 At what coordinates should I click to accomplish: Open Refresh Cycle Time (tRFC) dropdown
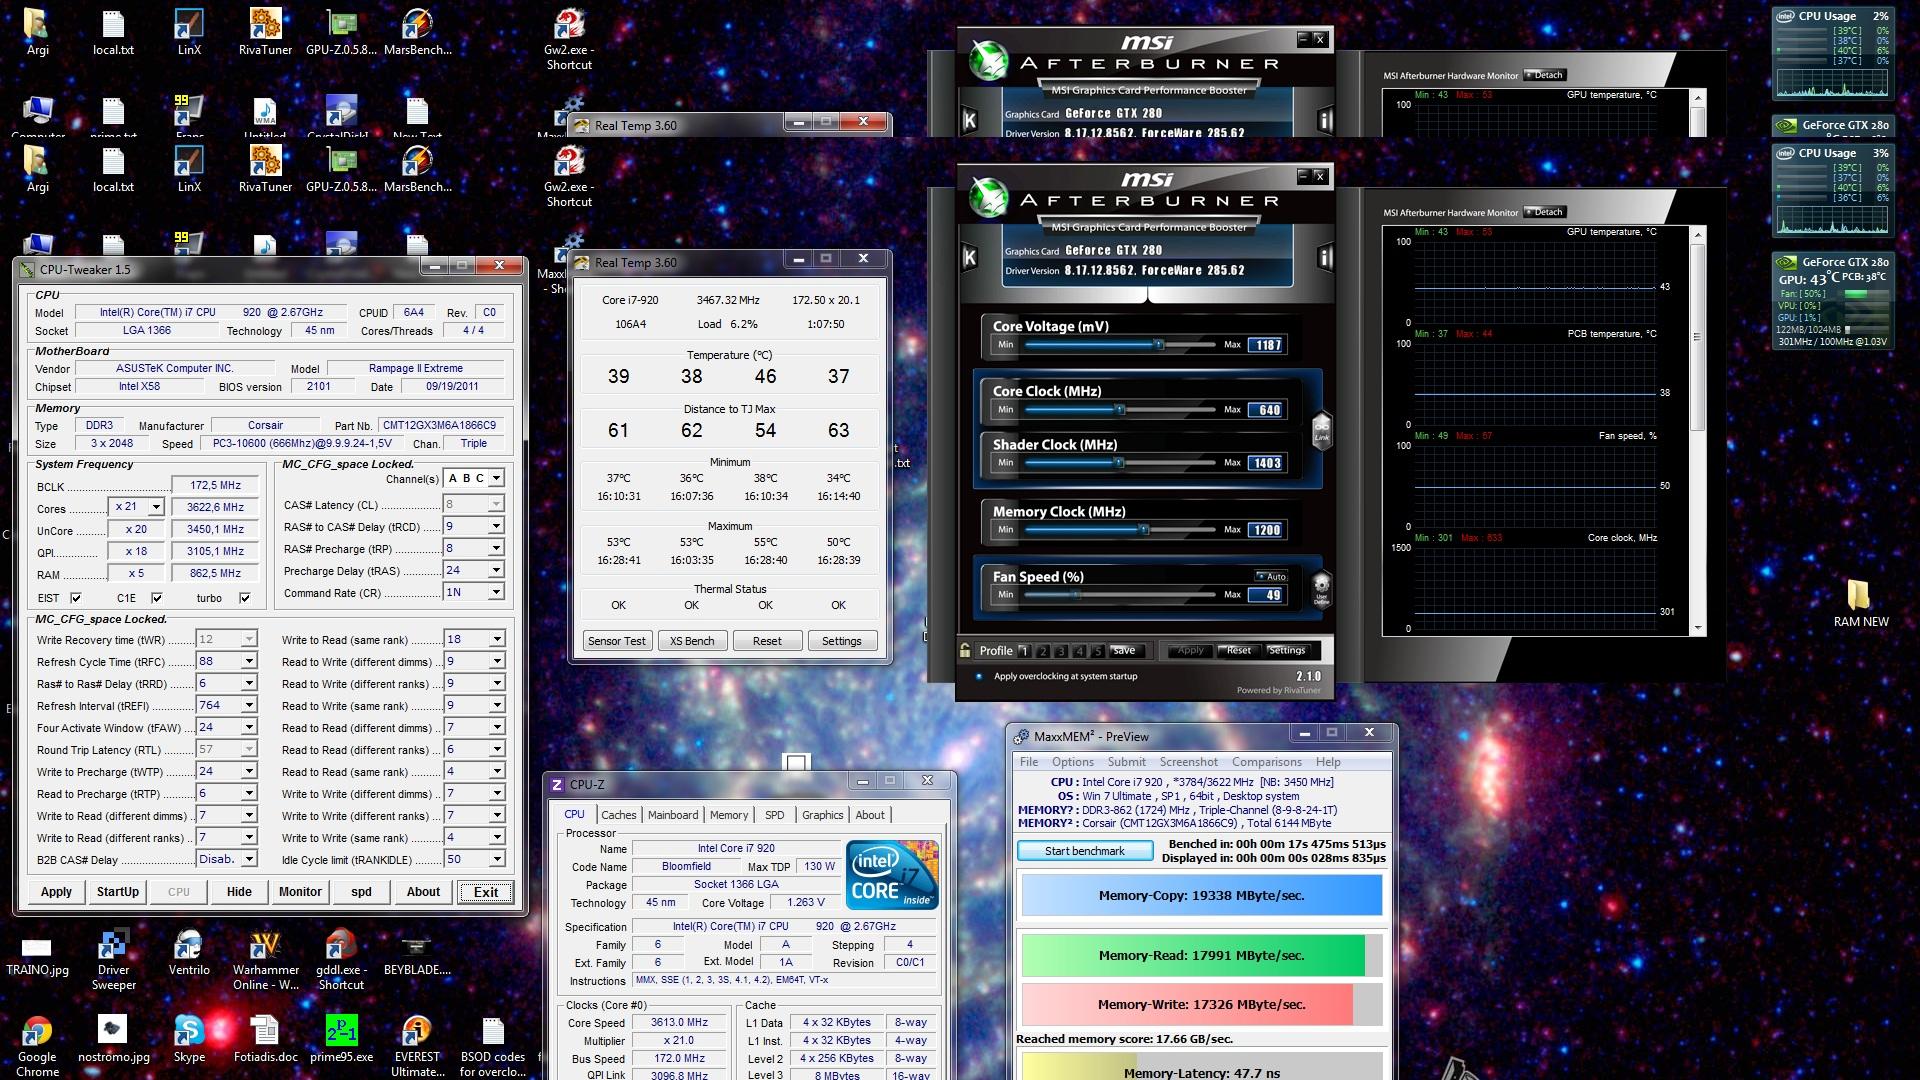point(249,661)
